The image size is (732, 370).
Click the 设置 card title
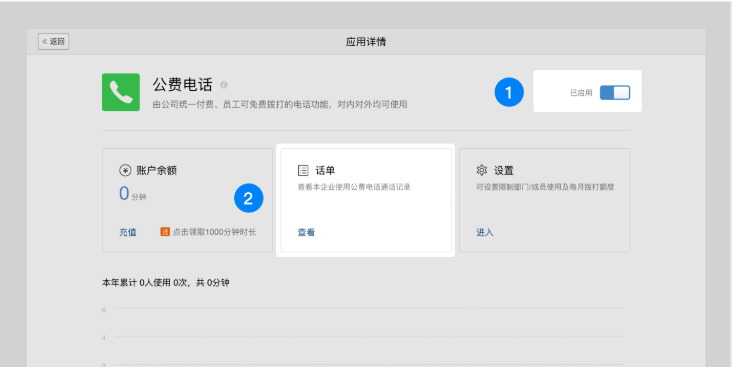[x=504, y=170]
